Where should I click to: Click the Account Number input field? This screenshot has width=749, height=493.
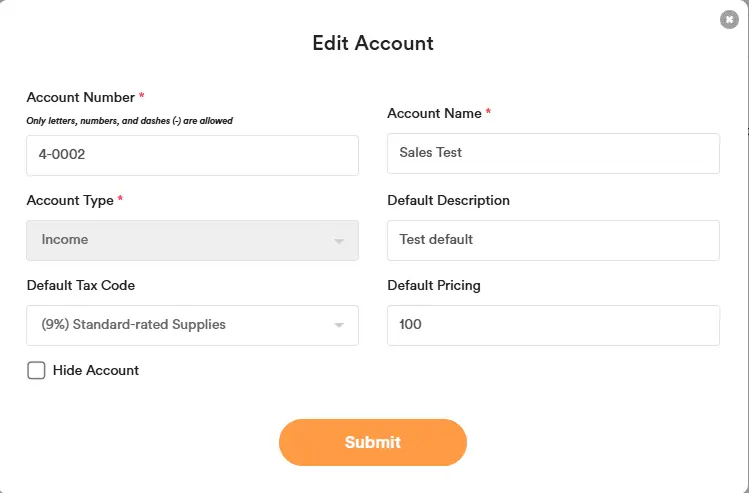pyautogui.click(x=192, y=155)
